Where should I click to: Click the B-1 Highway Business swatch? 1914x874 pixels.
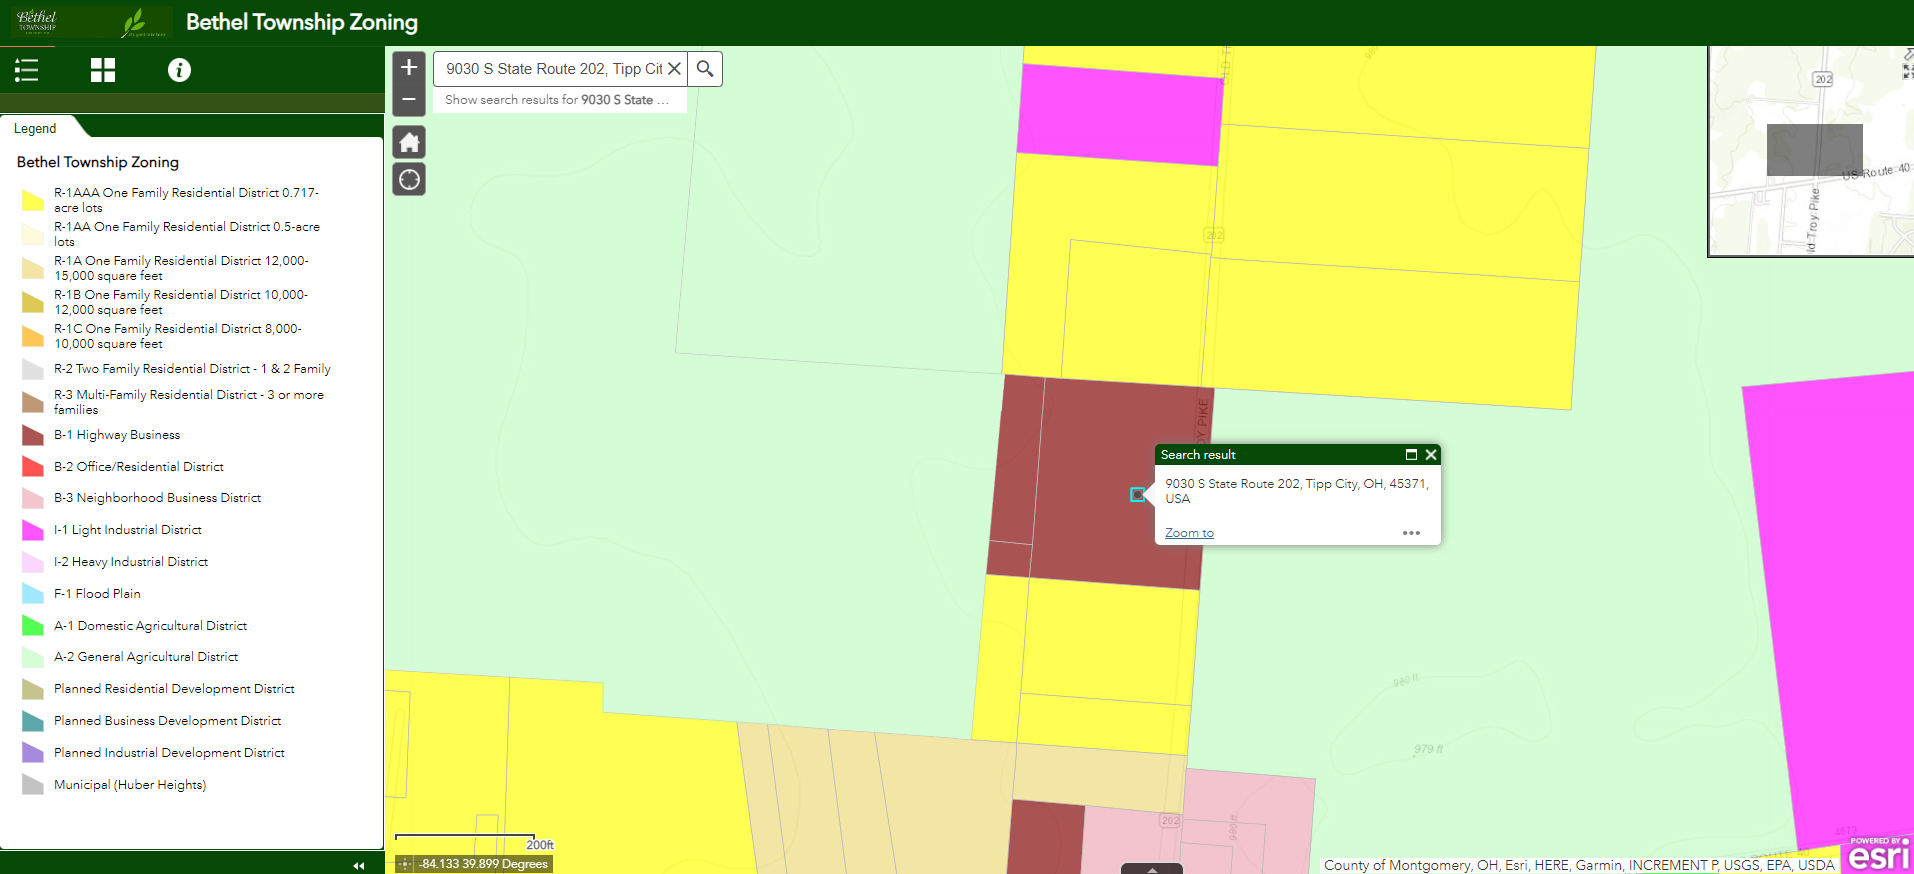click(33, 436)
